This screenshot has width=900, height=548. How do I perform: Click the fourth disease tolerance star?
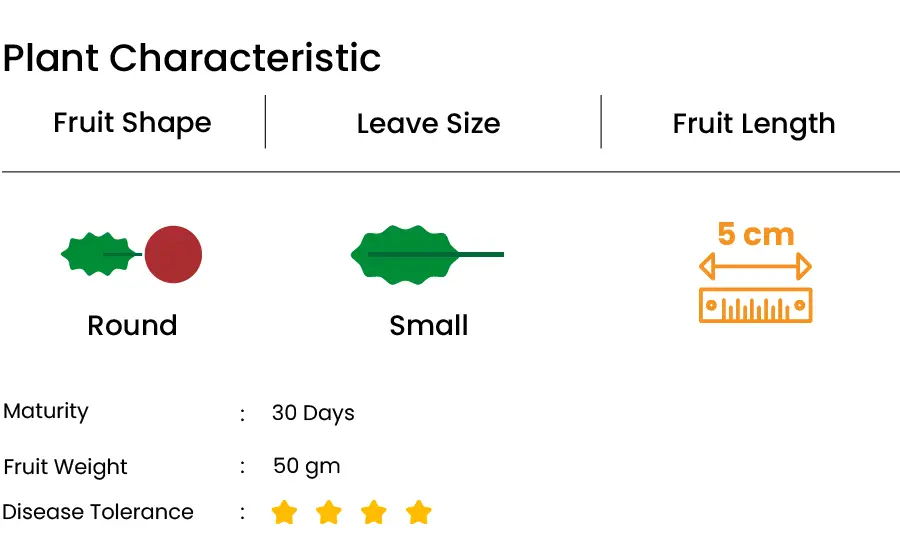coord(418,512)
